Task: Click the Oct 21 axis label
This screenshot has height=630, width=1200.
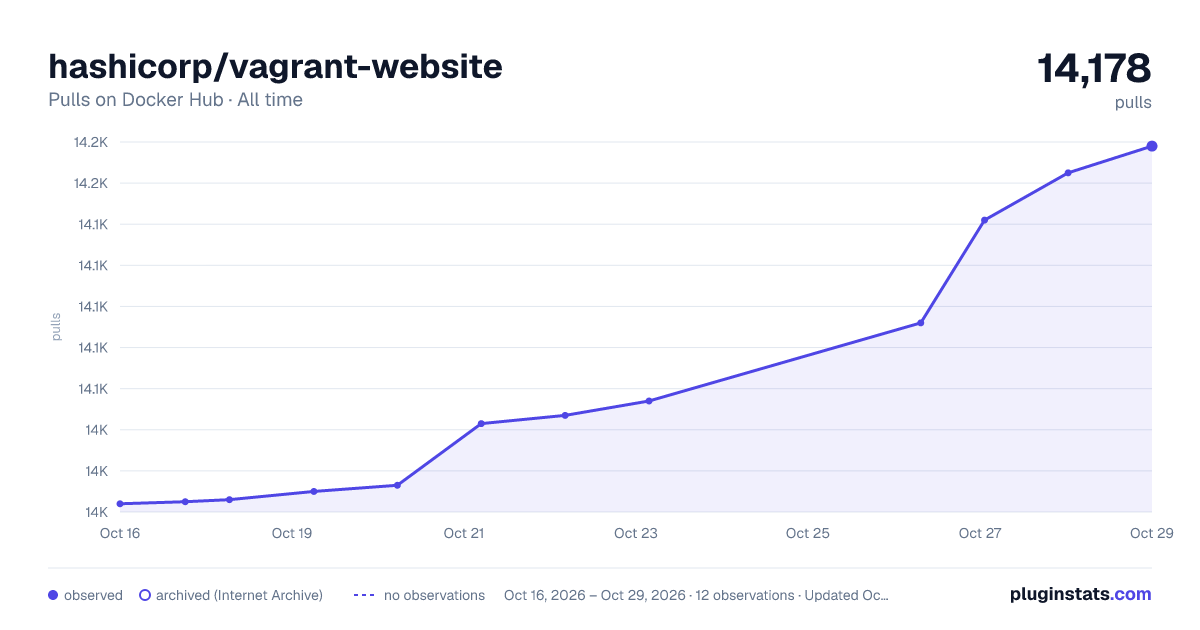Action: tap(464, 533)
